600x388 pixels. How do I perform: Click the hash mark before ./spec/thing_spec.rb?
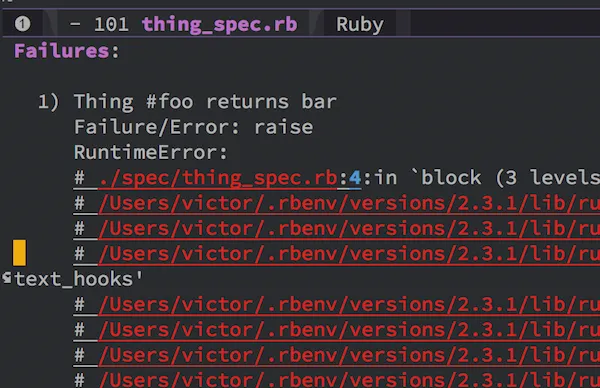[79, 178]
